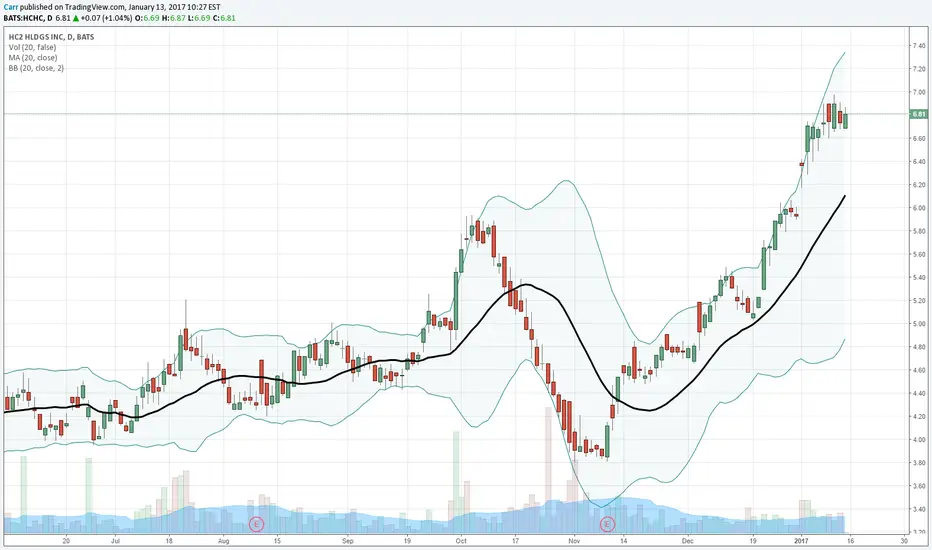This screenshot has width=932, height=550.
Task: Click the close value 'C:6.81'
Action: 224,18
